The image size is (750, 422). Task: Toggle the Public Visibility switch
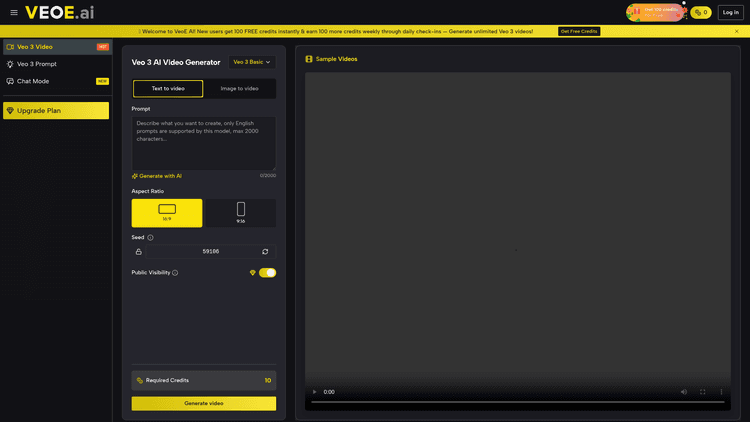tap(267, 273)
